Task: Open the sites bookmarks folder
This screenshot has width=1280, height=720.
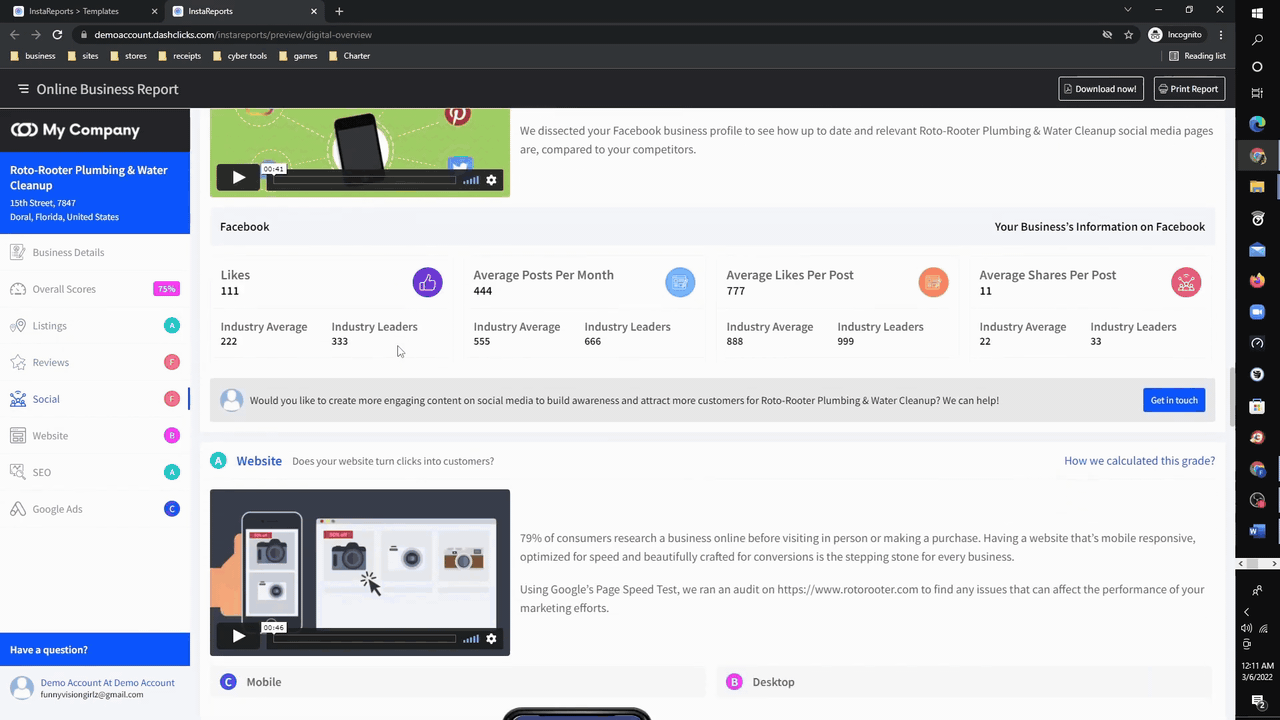Action: coord(84,56)
